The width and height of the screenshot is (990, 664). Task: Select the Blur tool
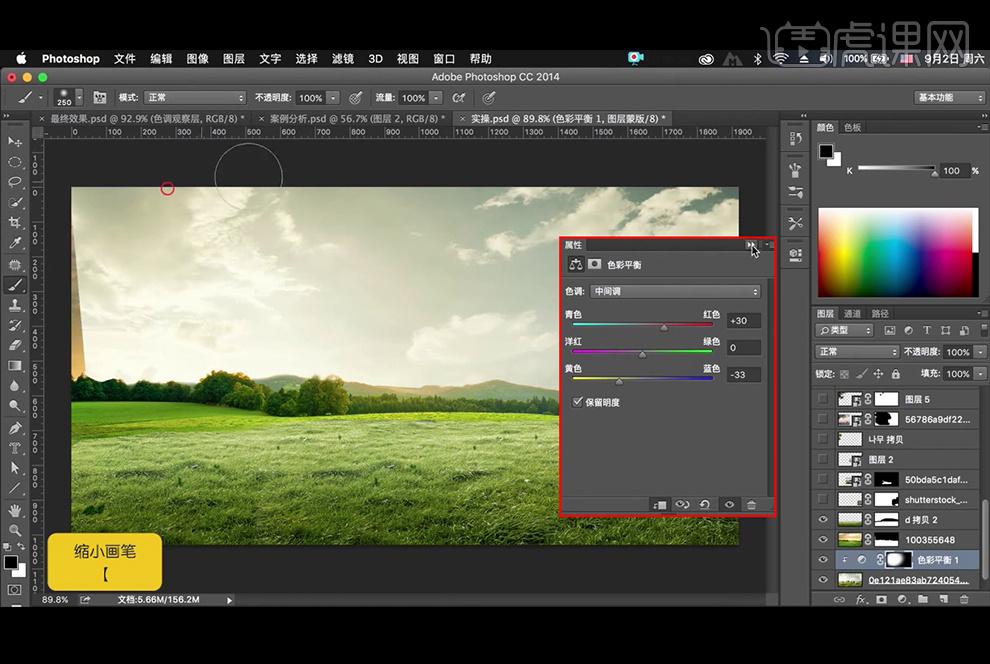click(15, 386)
